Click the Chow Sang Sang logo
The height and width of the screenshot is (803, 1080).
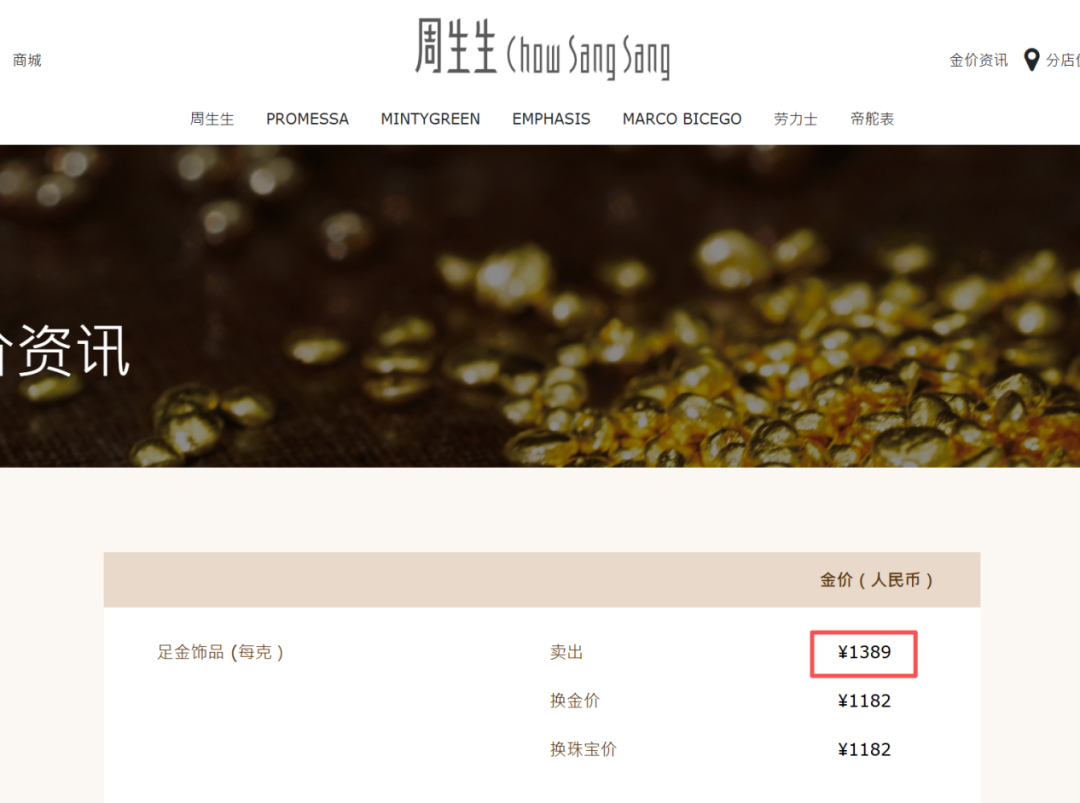542,49
